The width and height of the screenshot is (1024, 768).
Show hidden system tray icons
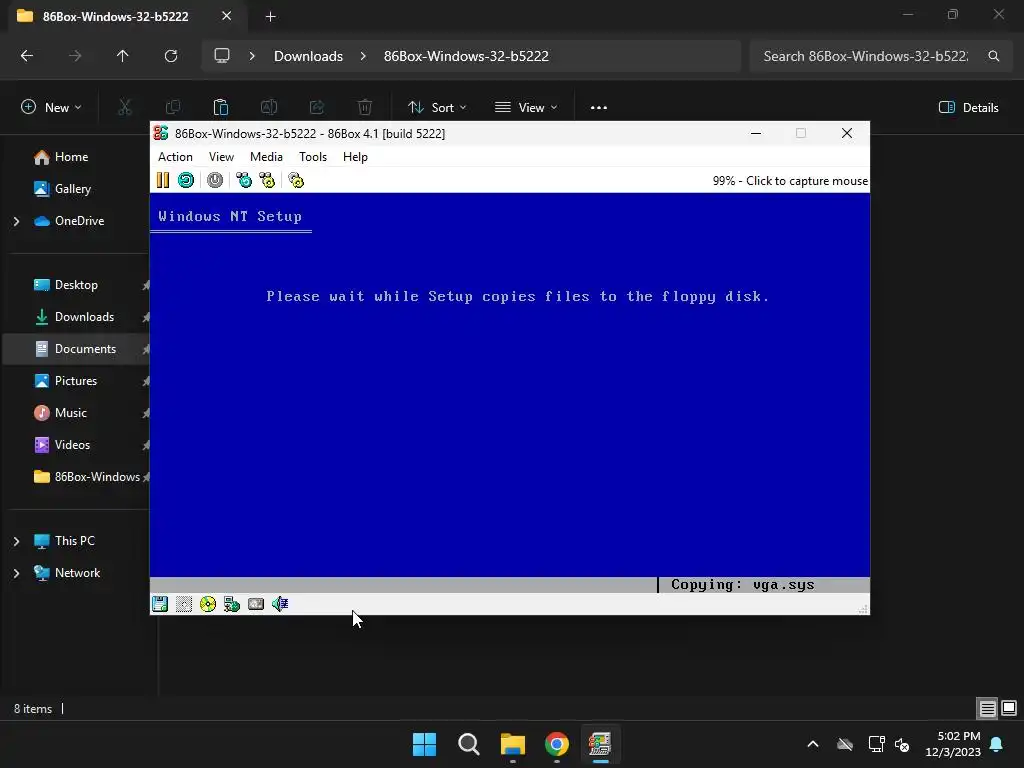[x=813, y=744]
